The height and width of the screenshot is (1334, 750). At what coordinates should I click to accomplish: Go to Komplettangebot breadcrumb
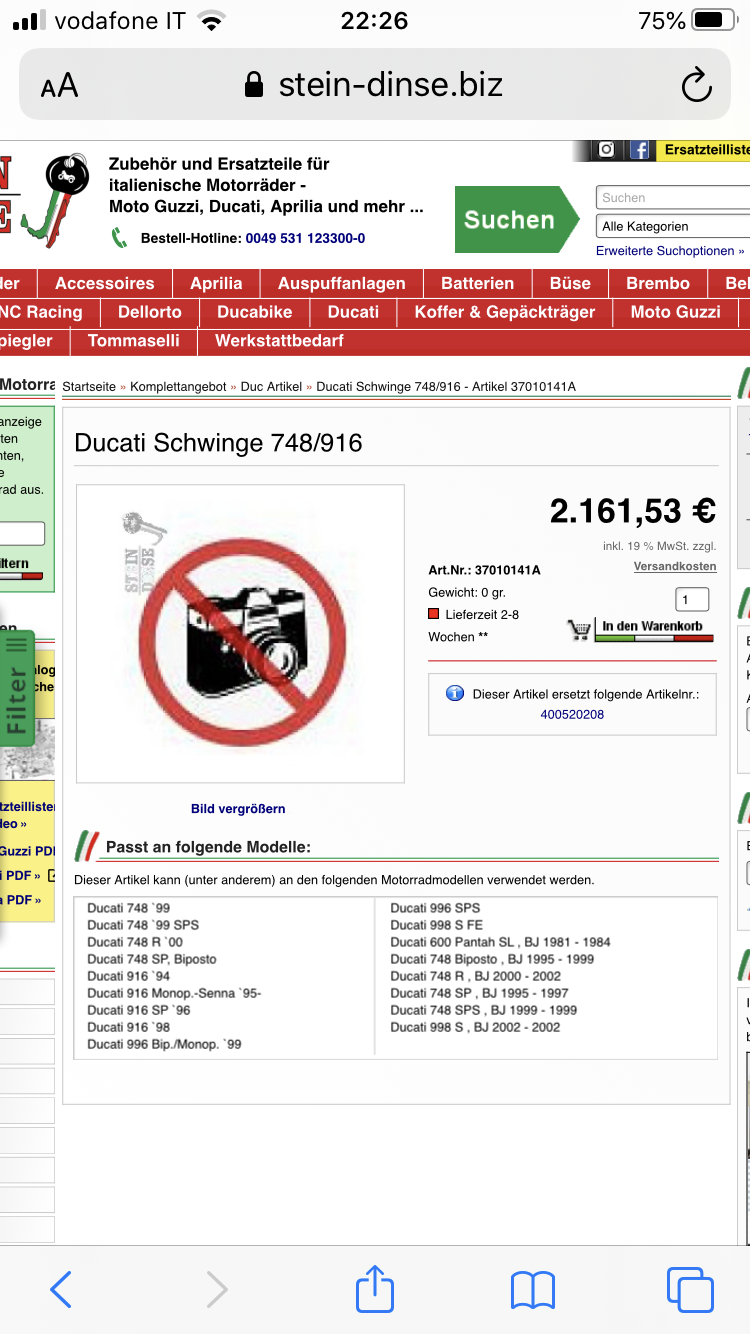coord(178,387)
